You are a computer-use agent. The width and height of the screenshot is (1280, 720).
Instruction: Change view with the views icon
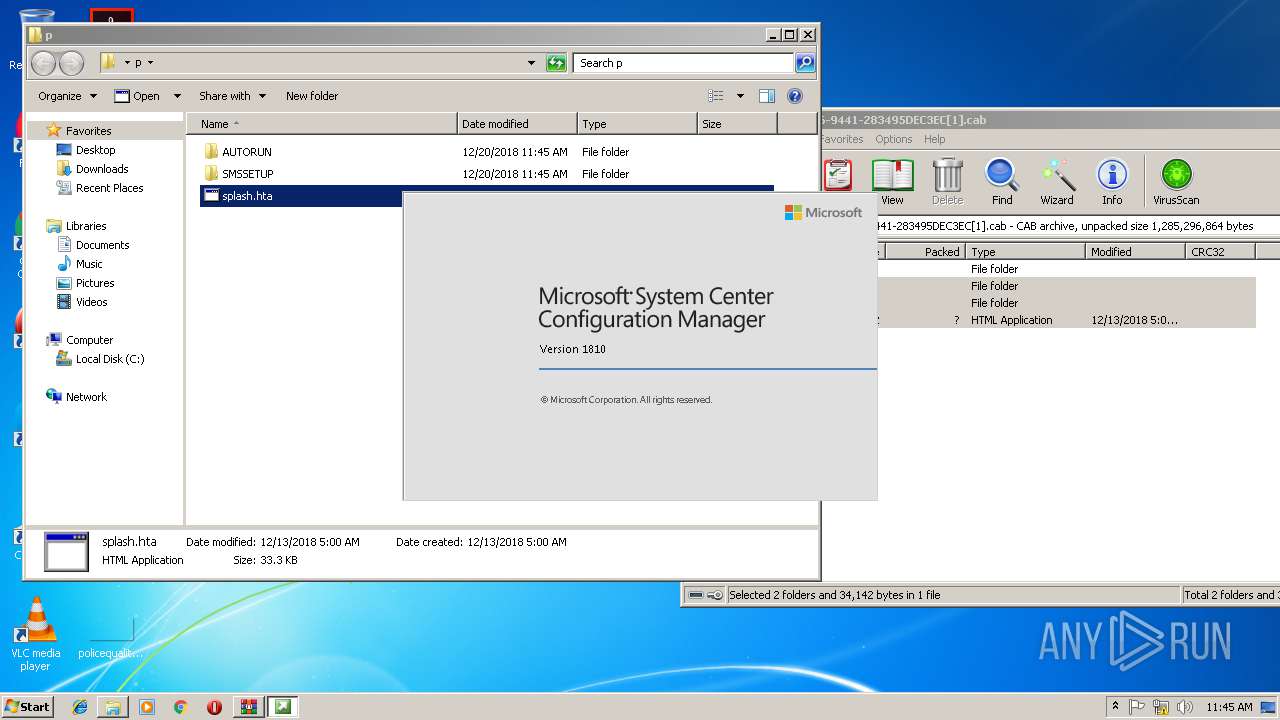tap(716, 96)
